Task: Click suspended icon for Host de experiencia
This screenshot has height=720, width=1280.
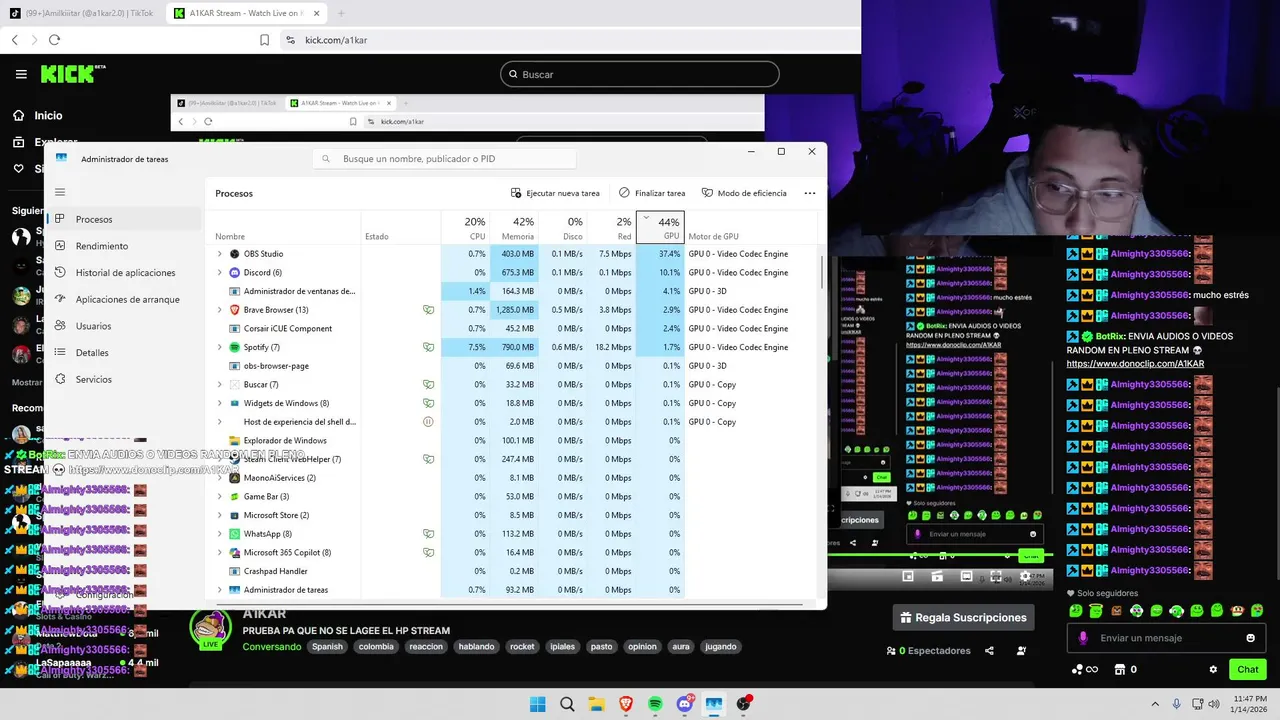Action: (x=428, y=422)
